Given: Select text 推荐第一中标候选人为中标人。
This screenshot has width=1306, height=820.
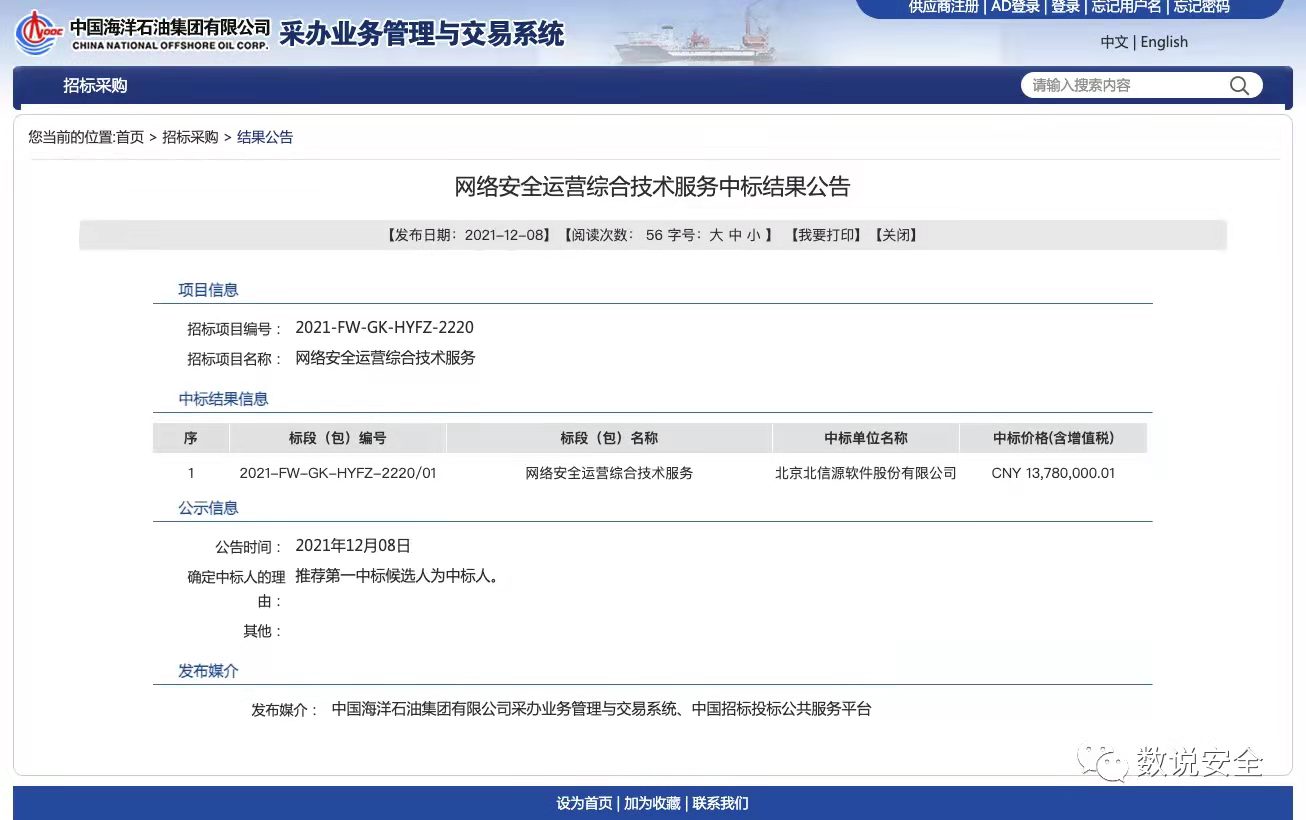Looking at the screenshot, I should [x=397, y=576].
